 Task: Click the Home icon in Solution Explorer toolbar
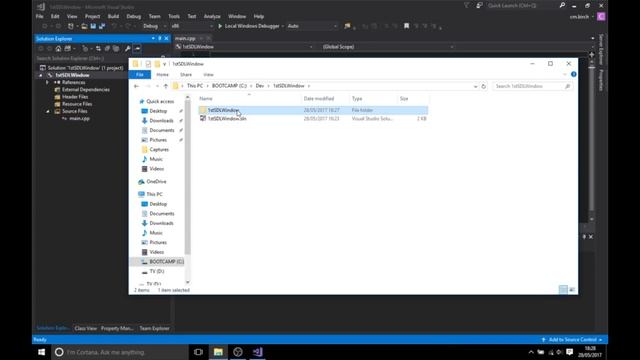(58, 49)
